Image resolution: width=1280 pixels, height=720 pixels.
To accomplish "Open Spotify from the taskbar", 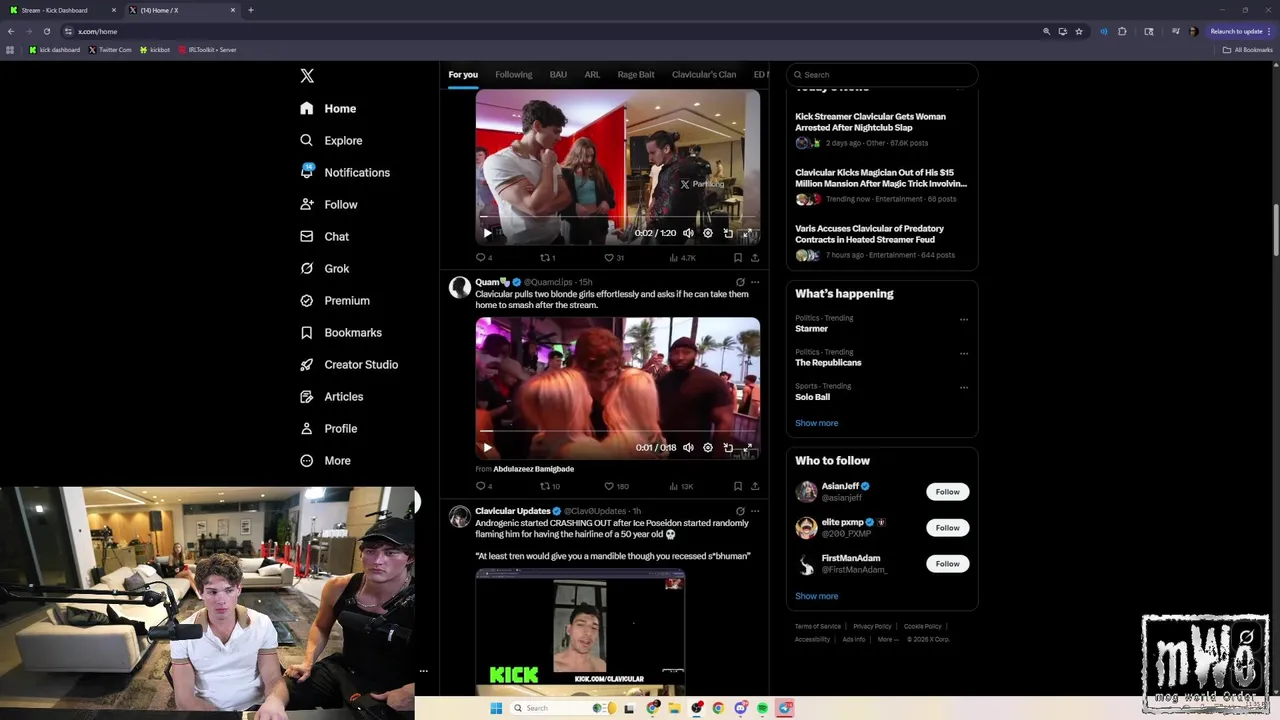I will click(762, 708).
